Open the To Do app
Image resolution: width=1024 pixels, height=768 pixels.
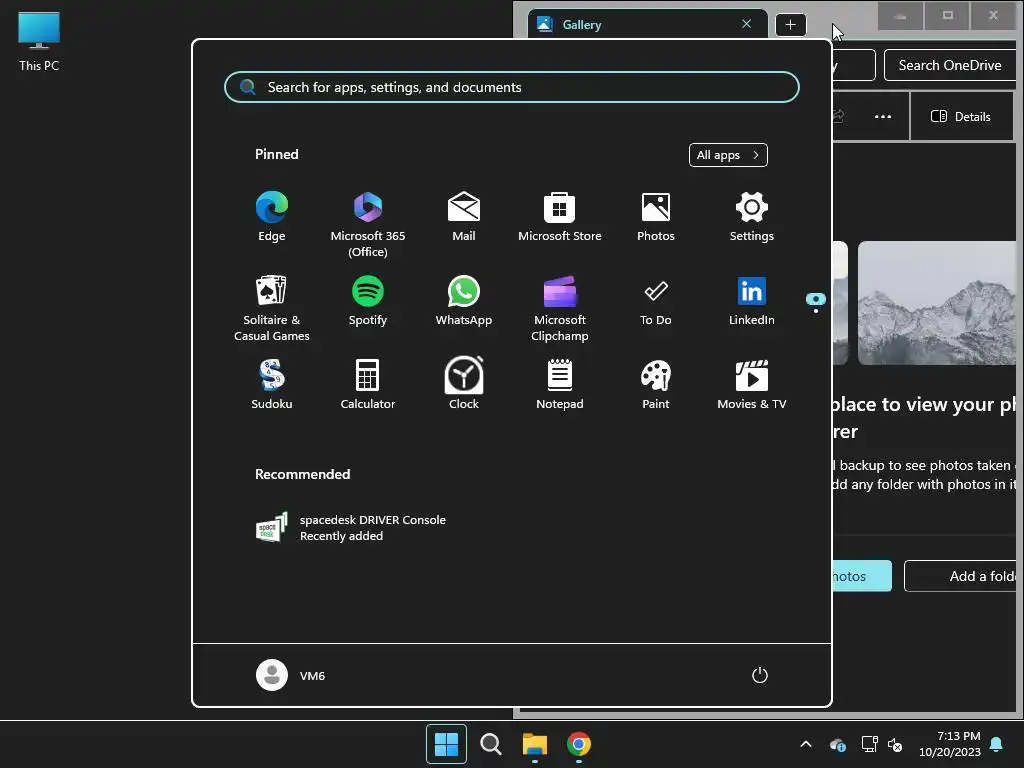pos(656,302)
